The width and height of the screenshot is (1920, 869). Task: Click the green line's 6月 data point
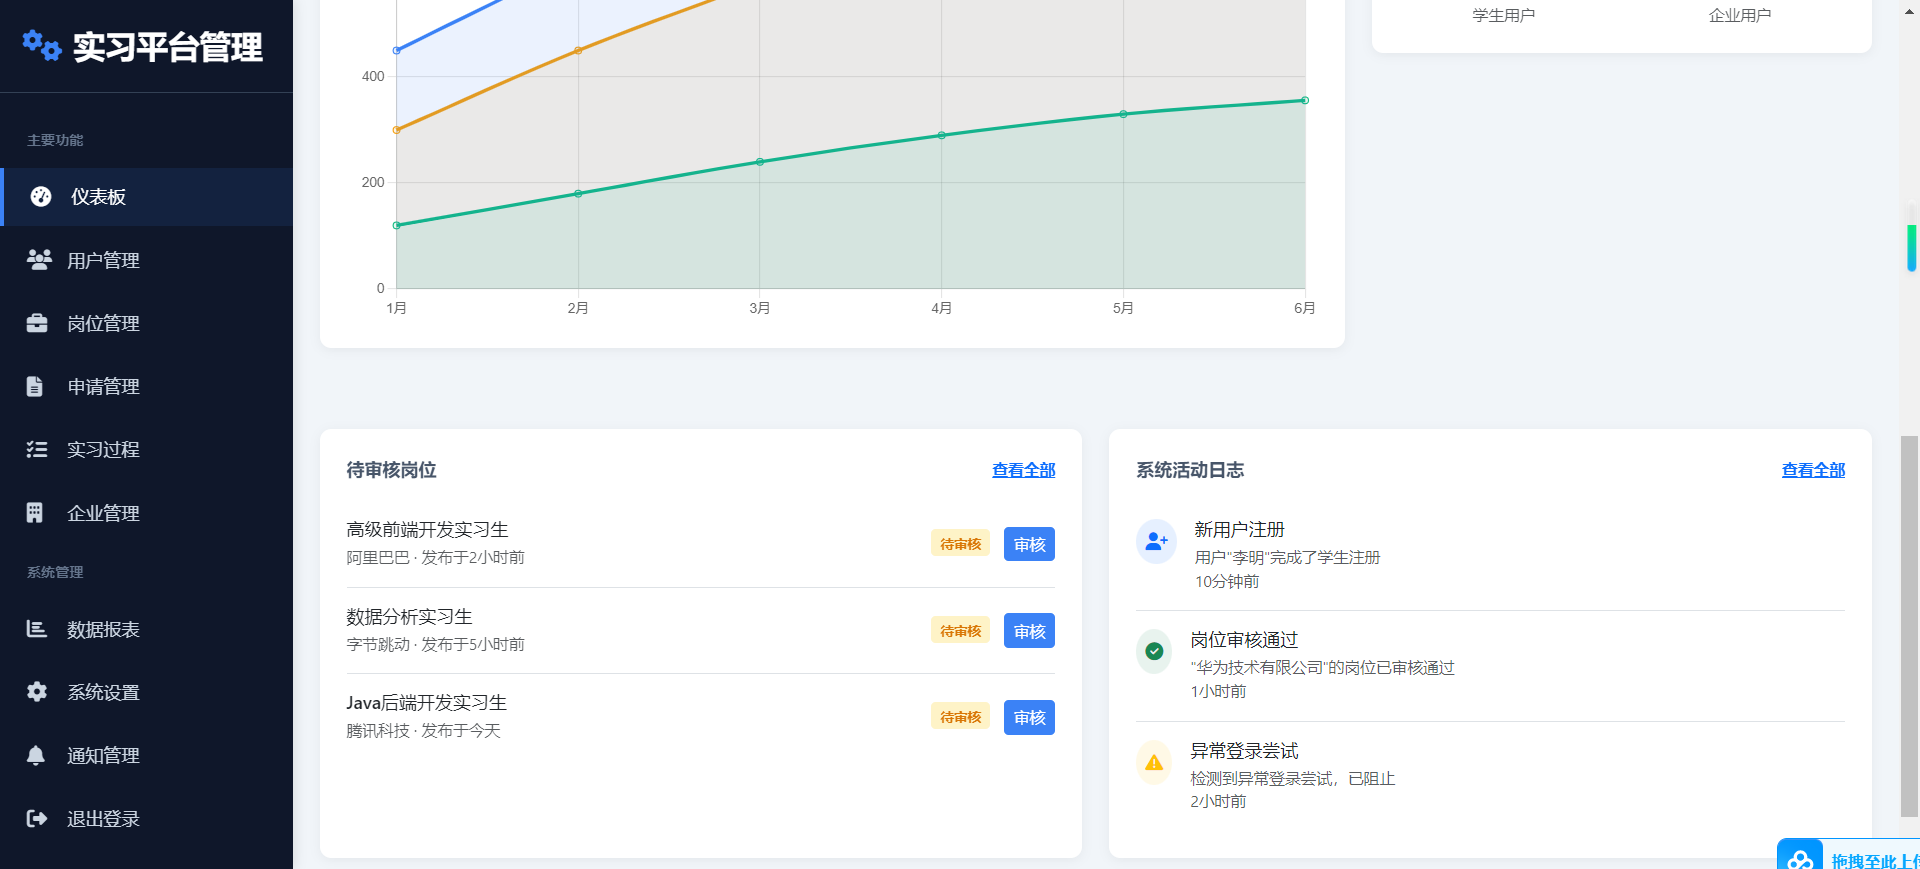pyautogui.click(x=1305, y=100)
